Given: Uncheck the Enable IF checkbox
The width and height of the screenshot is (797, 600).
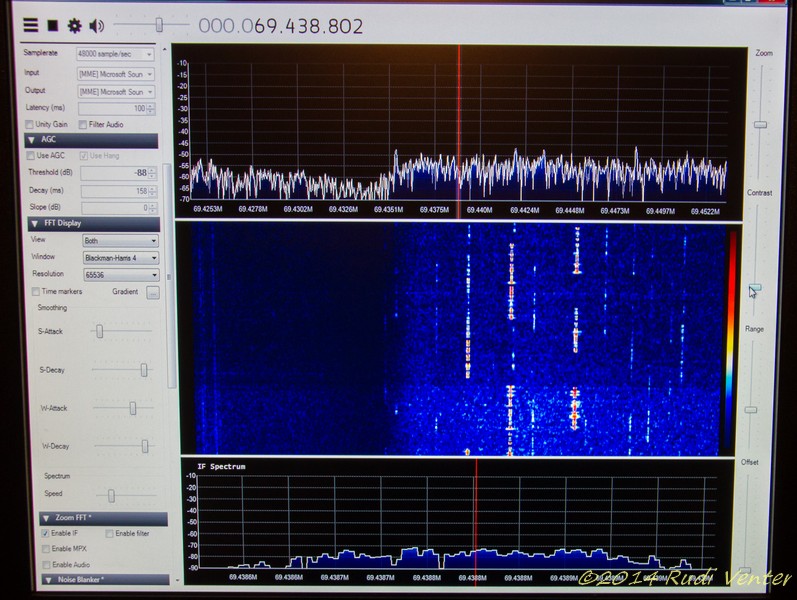Looking at the screenshot, I should click(45, 533).
